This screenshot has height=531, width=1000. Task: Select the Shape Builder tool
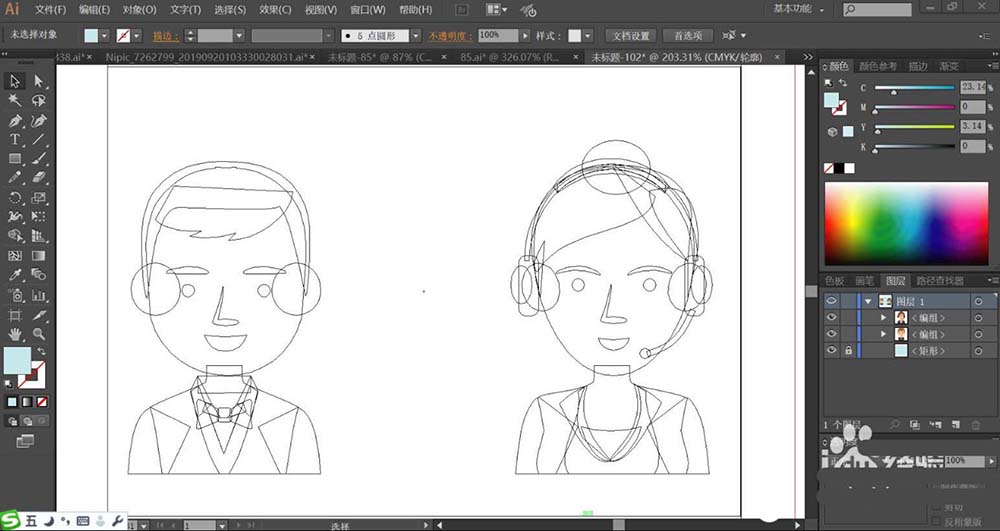15,236
